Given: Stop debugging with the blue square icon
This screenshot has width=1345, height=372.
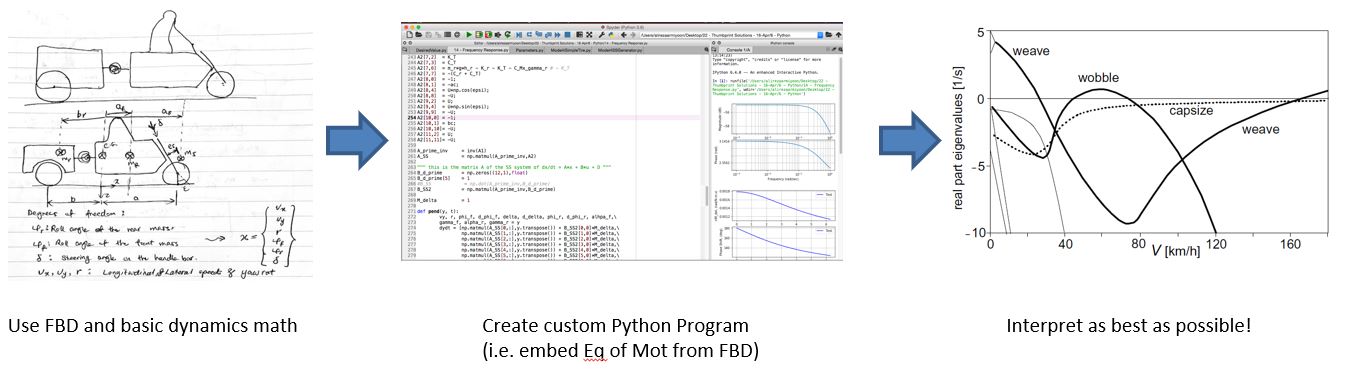Looking at the screenshot, I should click(567, 35).
